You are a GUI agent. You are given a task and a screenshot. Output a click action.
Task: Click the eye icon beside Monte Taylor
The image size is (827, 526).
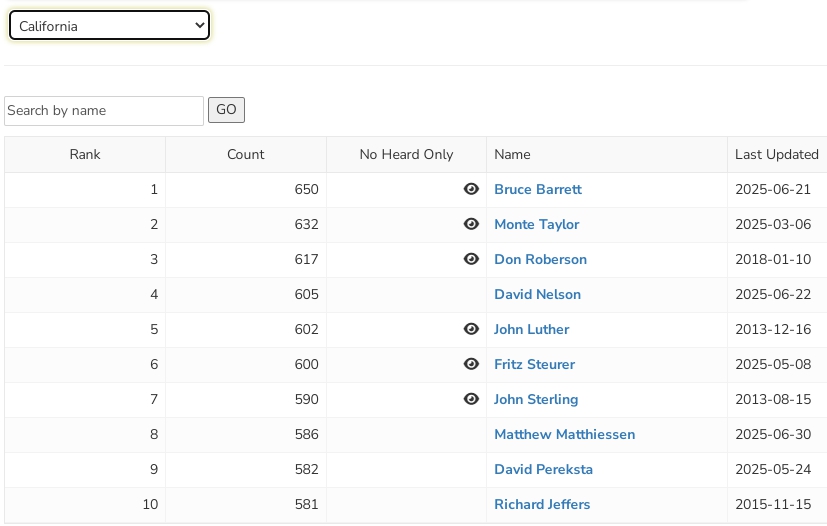(x=471, y=224)
